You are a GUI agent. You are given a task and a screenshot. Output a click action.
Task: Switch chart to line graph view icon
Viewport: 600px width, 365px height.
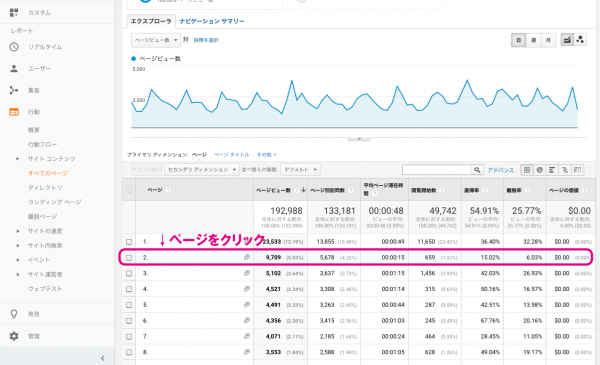click(567, 40)
